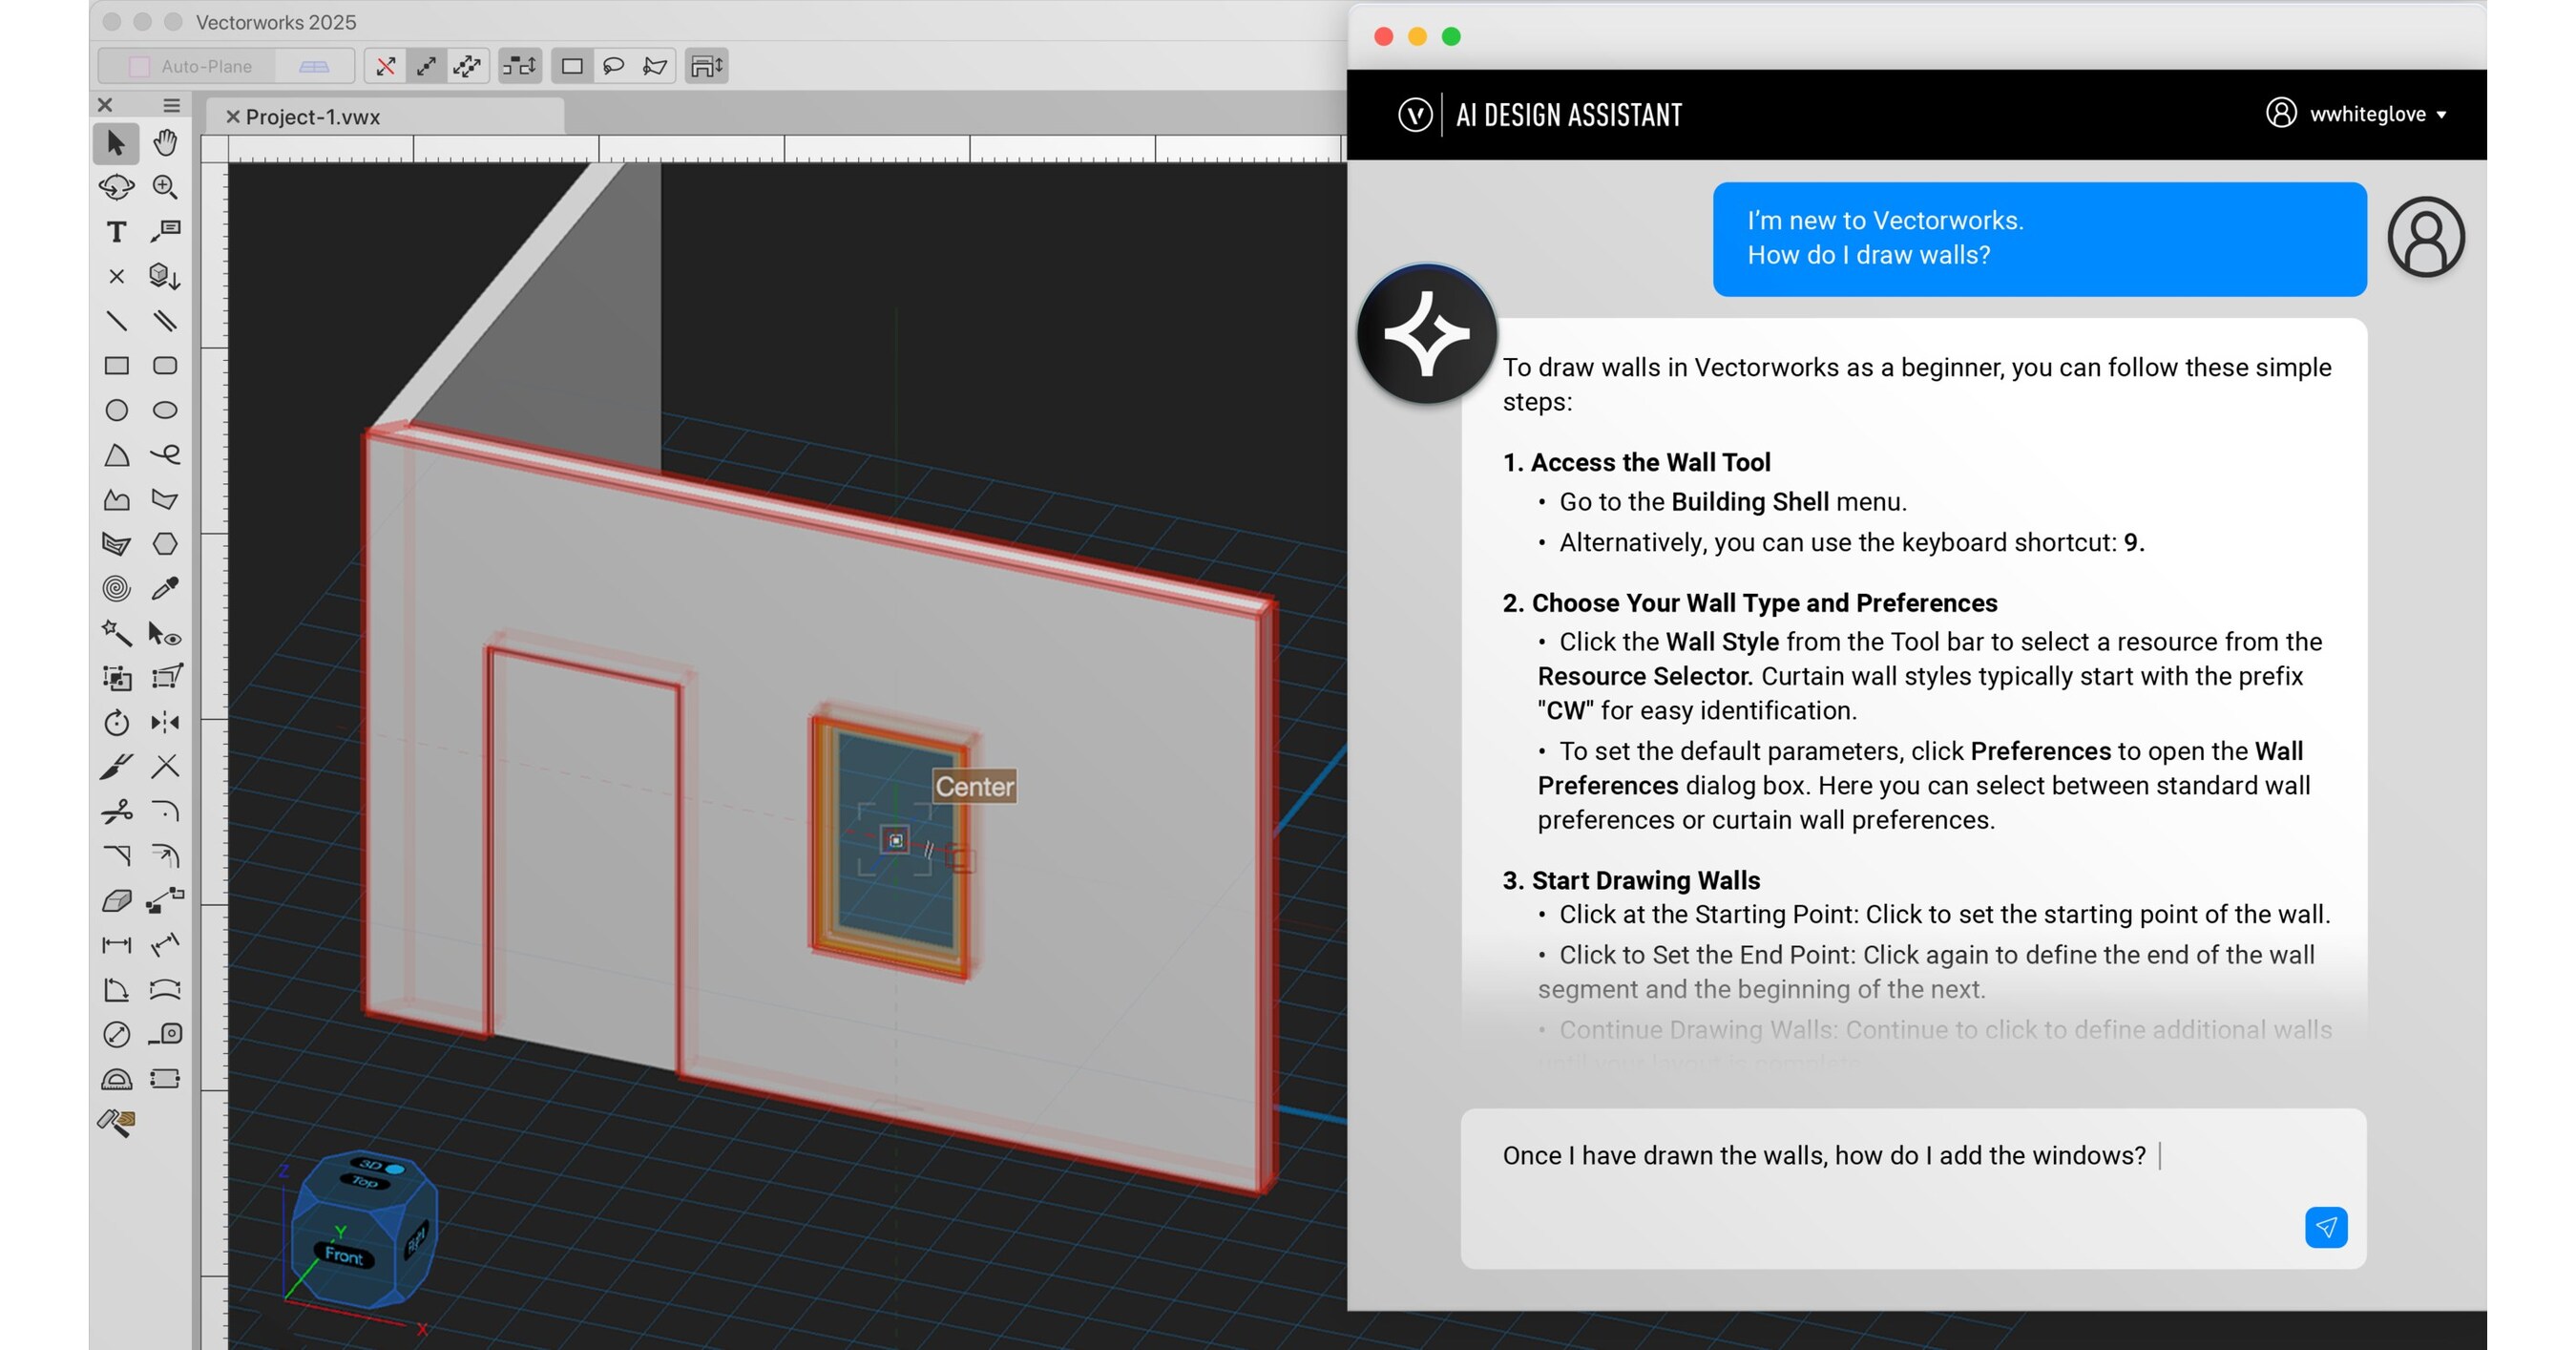Click Front face on the view cube

pyautogui.click(x=344, y=1255)
